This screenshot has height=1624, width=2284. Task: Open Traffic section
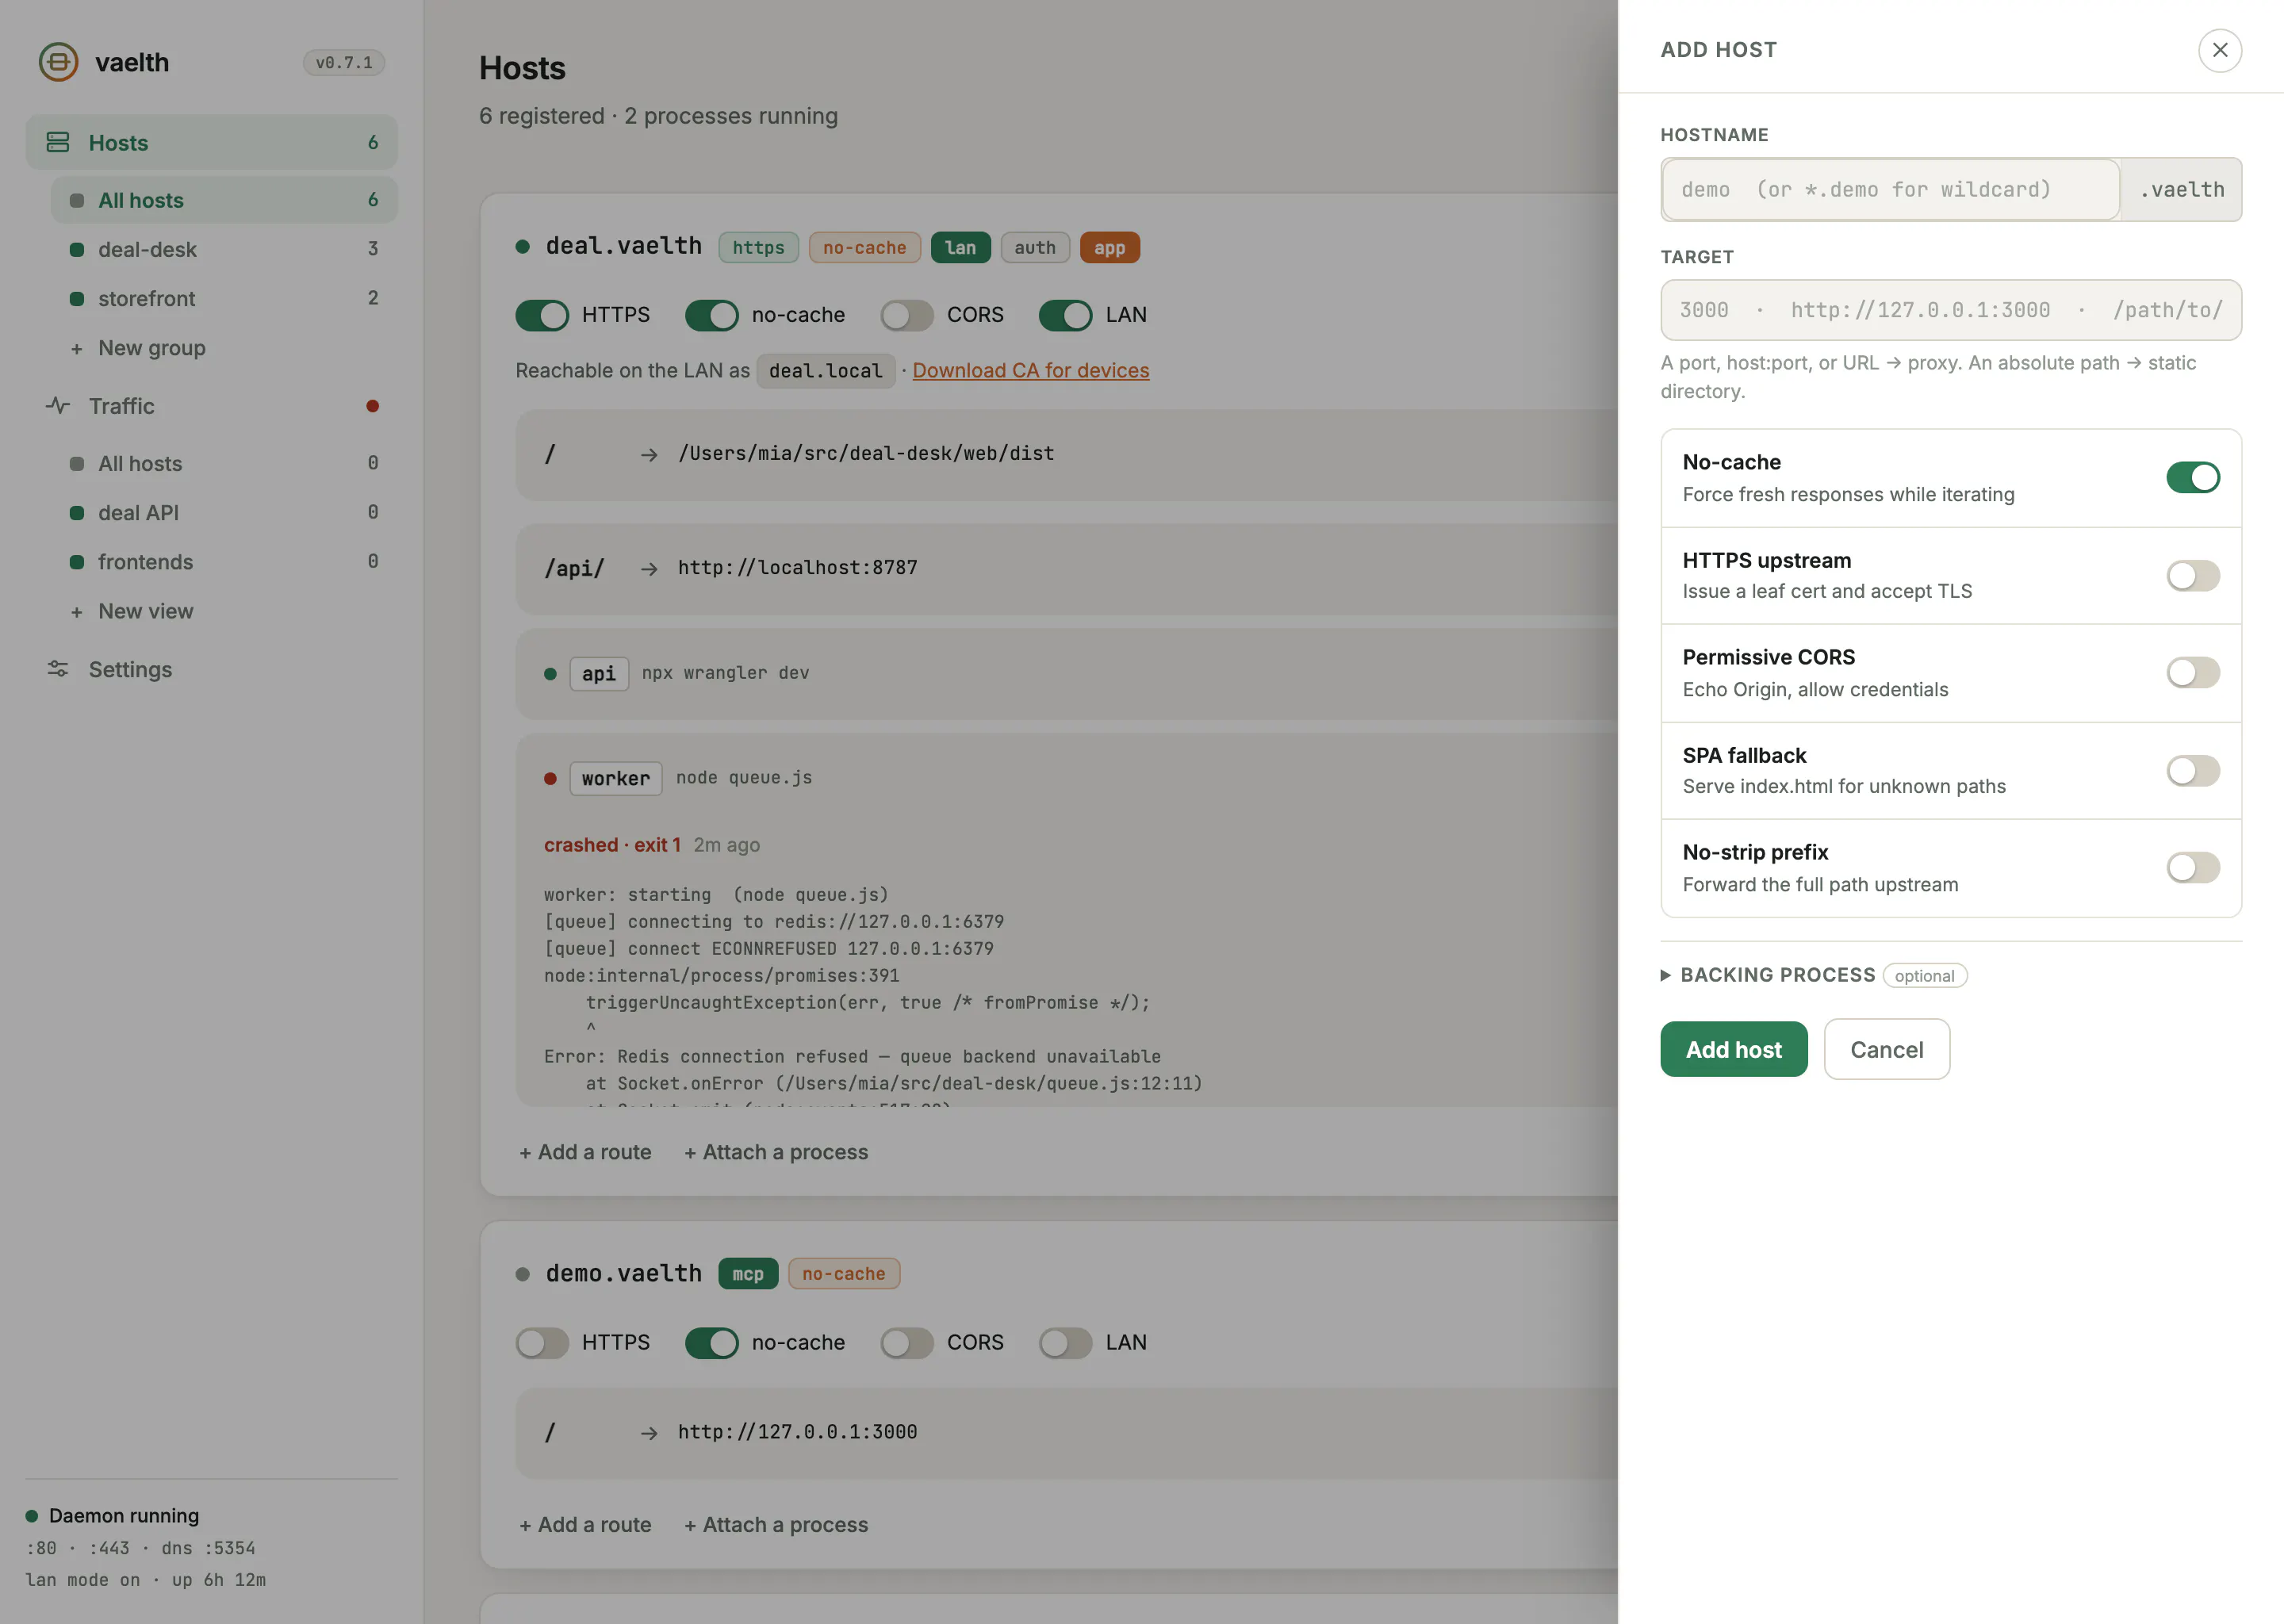(211, 406)
